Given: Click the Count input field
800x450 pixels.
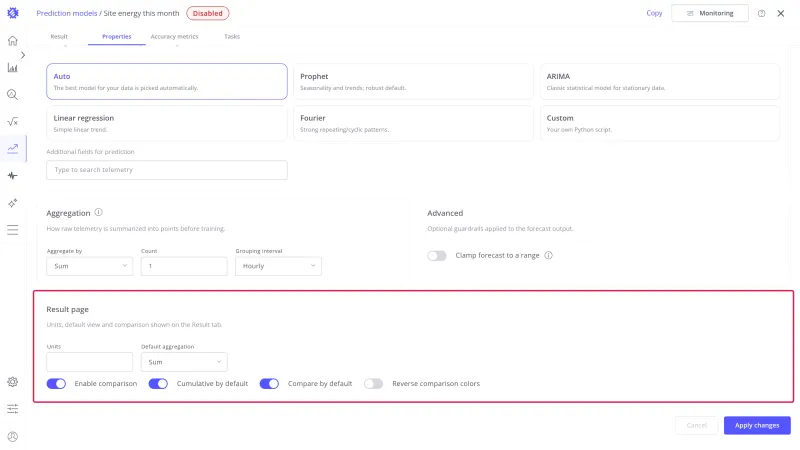Looking at the screenshot, I should 184,266.
